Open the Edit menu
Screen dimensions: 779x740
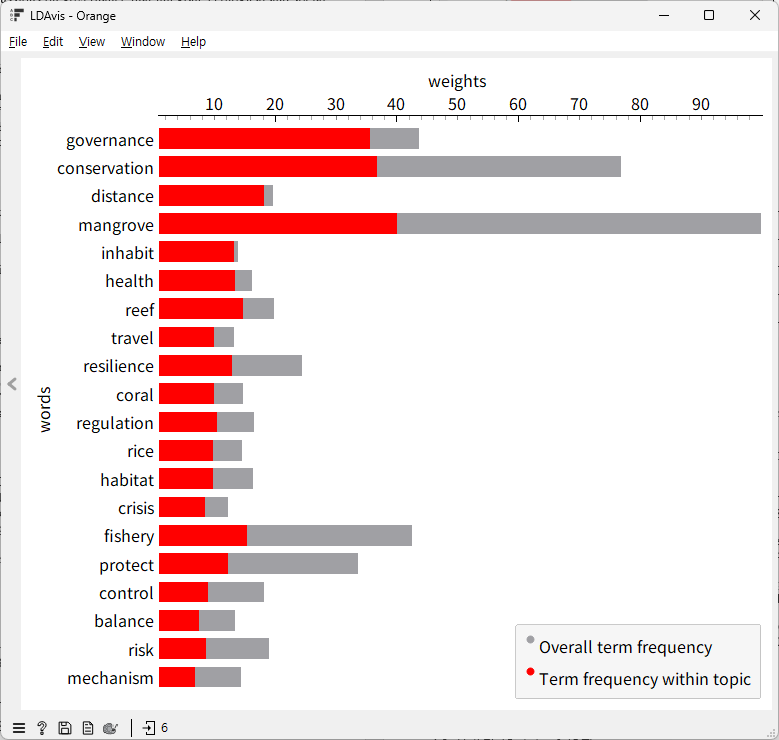53,42
